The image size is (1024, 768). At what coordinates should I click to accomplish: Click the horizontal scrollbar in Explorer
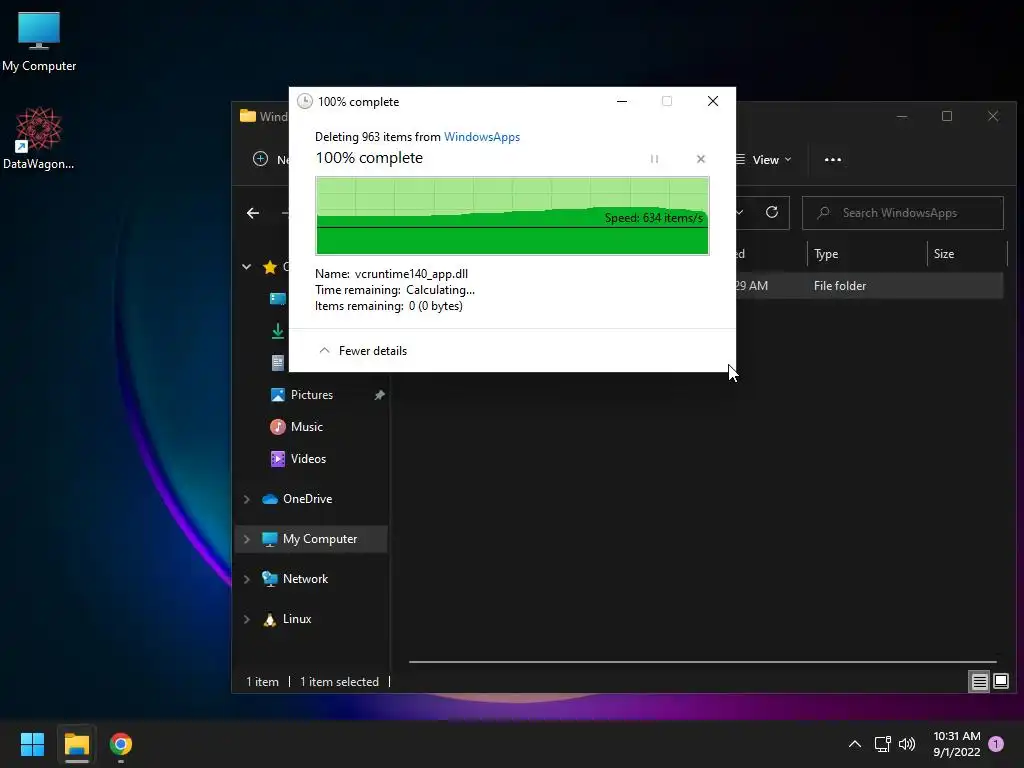pyautogui.click(x=703, y=662)
